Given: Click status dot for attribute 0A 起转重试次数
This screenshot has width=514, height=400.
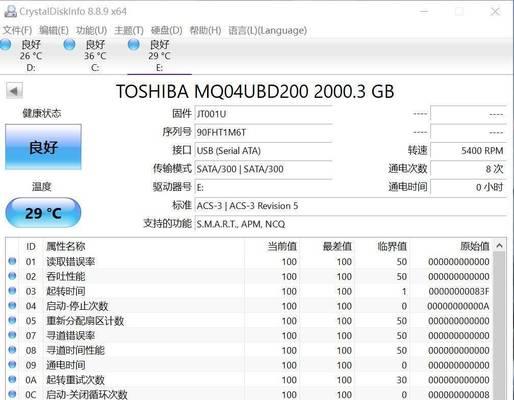Looking at the screenshot, I should 12,379.
